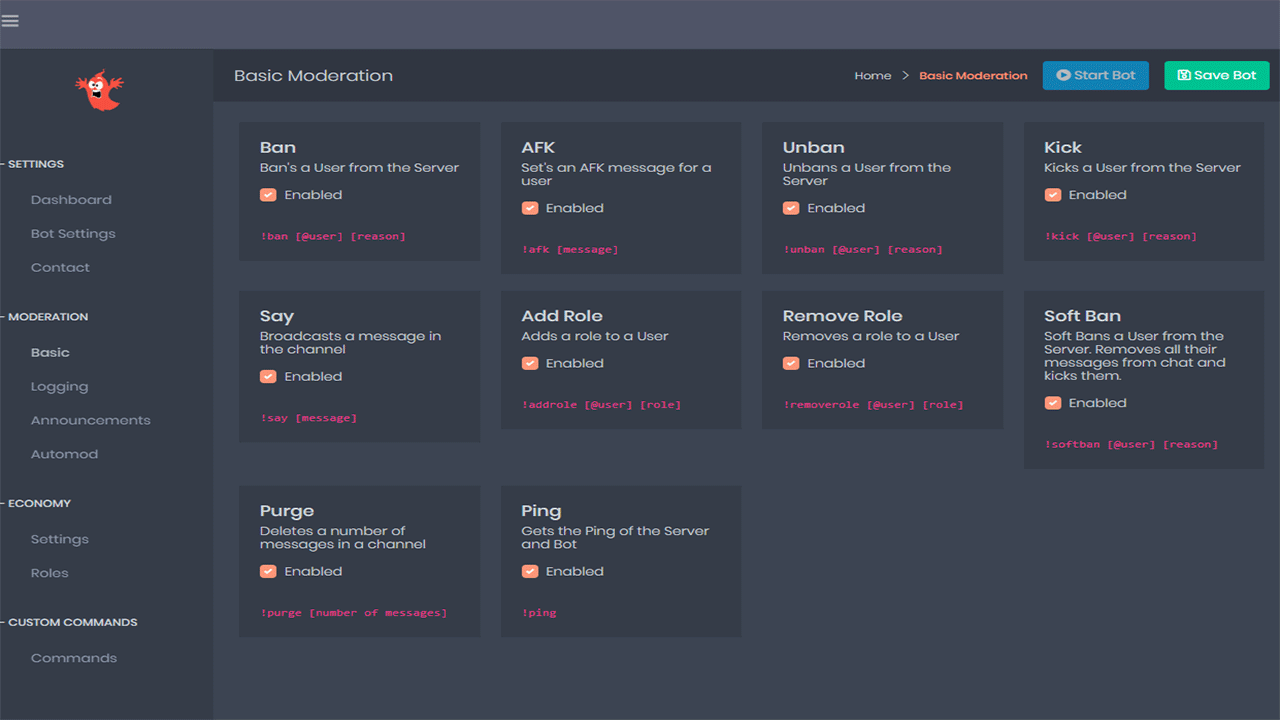The height and width of the screenshot is (720, 1280).
Task: Switch to the Automod page
Action: pos(64,453)
